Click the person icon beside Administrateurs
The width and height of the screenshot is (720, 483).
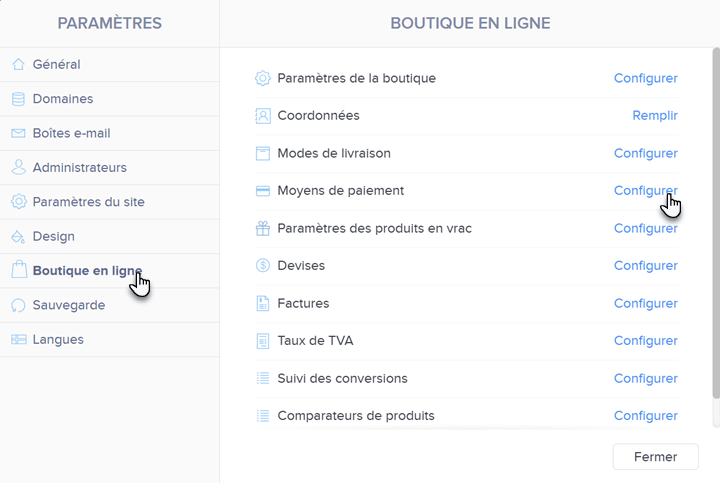point(18,167)
